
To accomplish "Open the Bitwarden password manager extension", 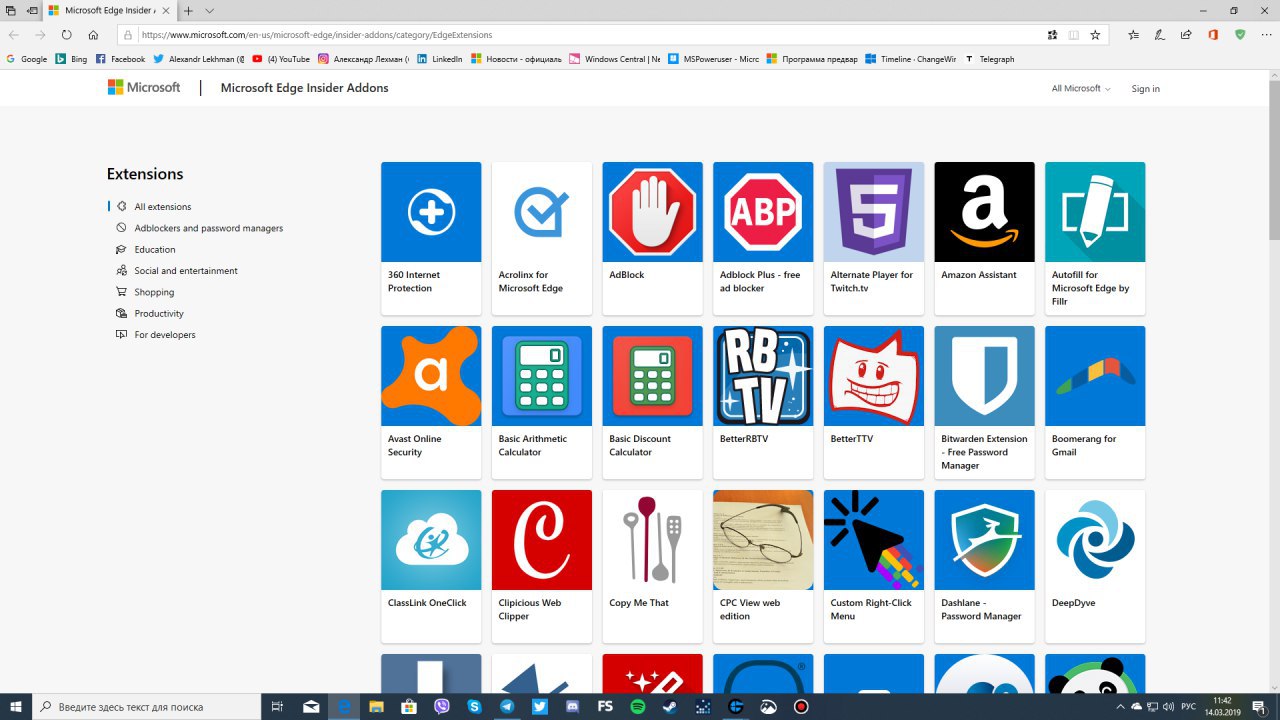I will (984, 402).
